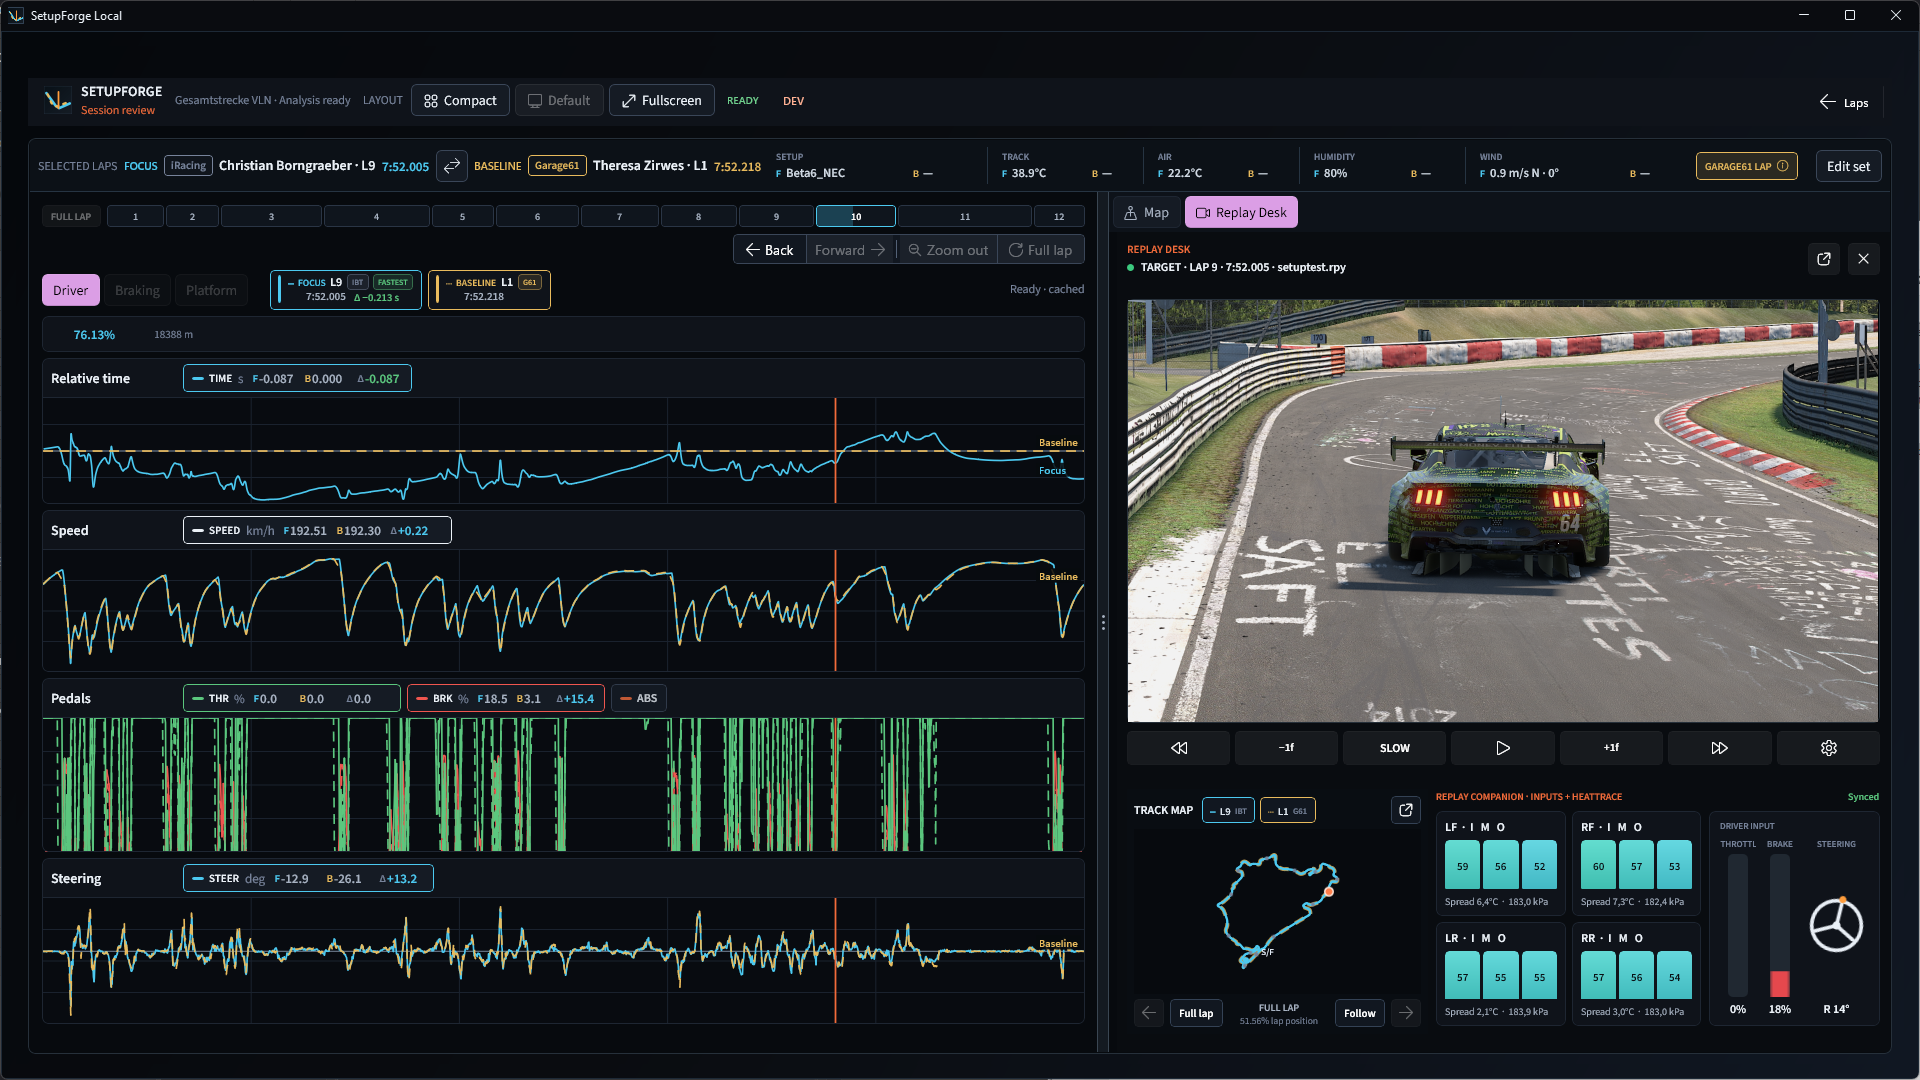Return to Laps with the back arrow
The image size is (1920, 1080).
point(1843,102)
